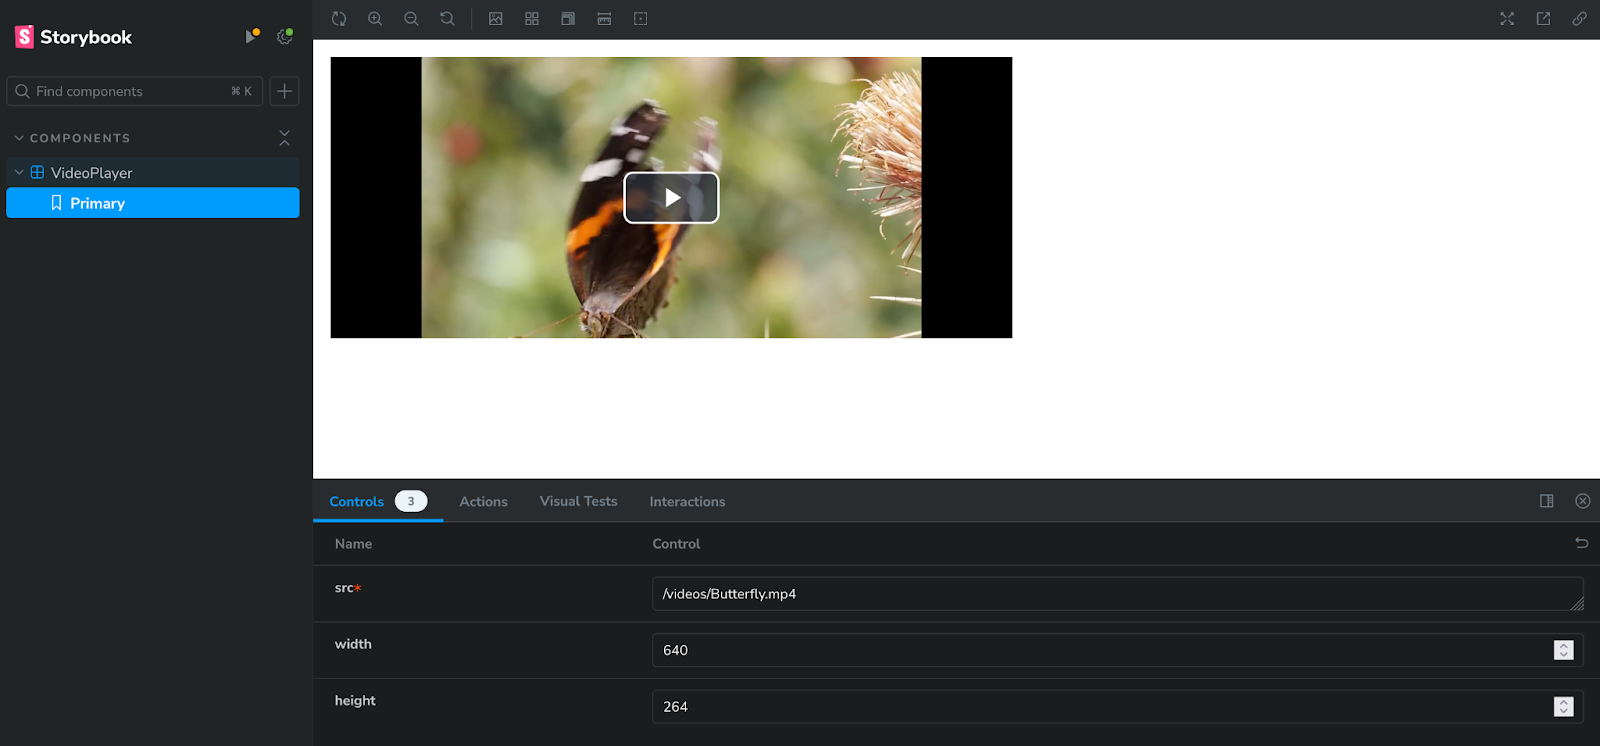This screenshot has width=1600, height=746.
Task: Open the settings gear menu in sidebar
Action: click(285, 37)
